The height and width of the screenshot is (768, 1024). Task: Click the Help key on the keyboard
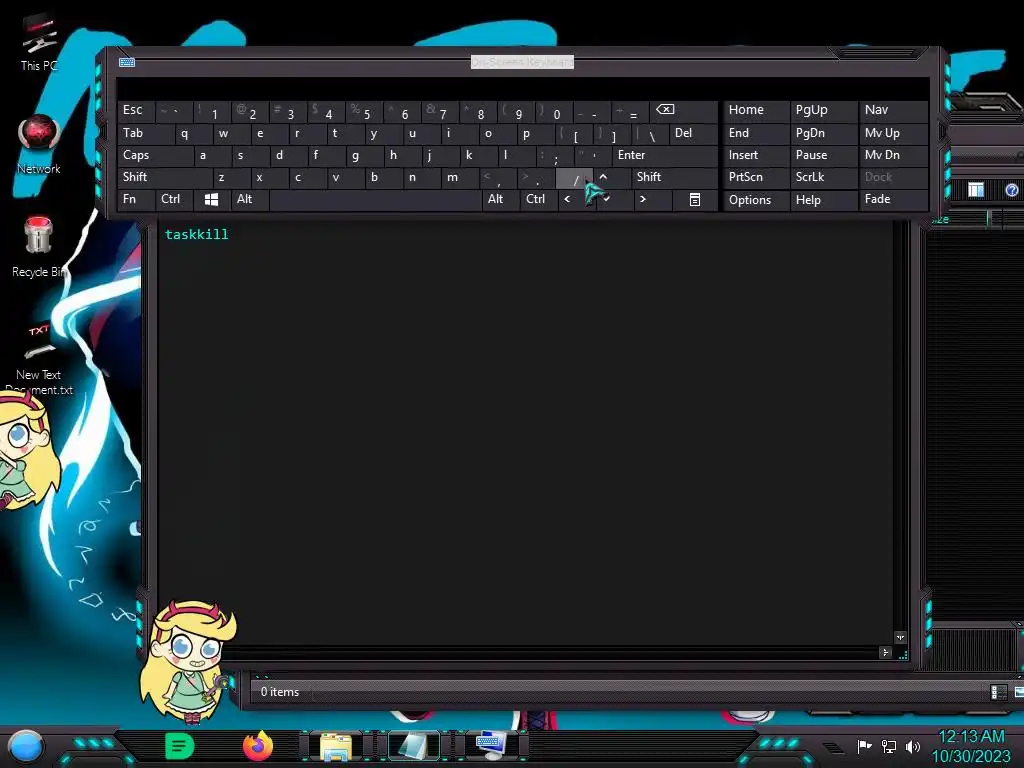[x=822, y=200]
